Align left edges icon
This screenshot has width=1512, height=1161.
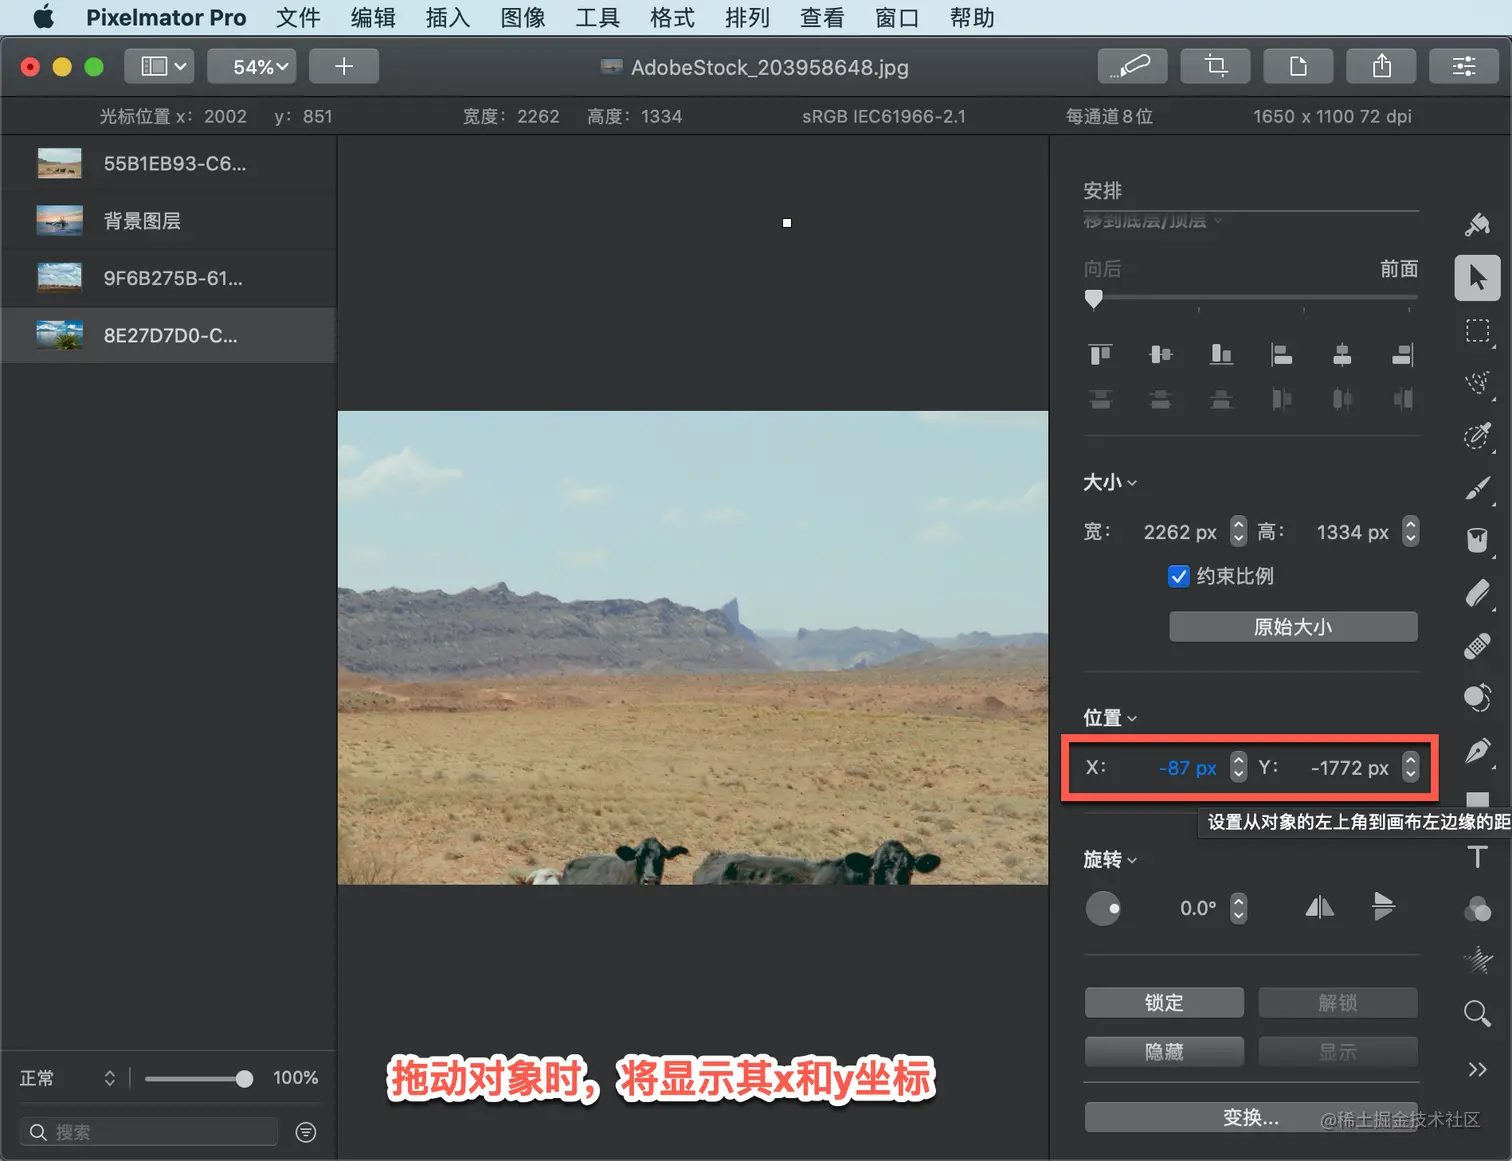click(x=1281, y=354)
